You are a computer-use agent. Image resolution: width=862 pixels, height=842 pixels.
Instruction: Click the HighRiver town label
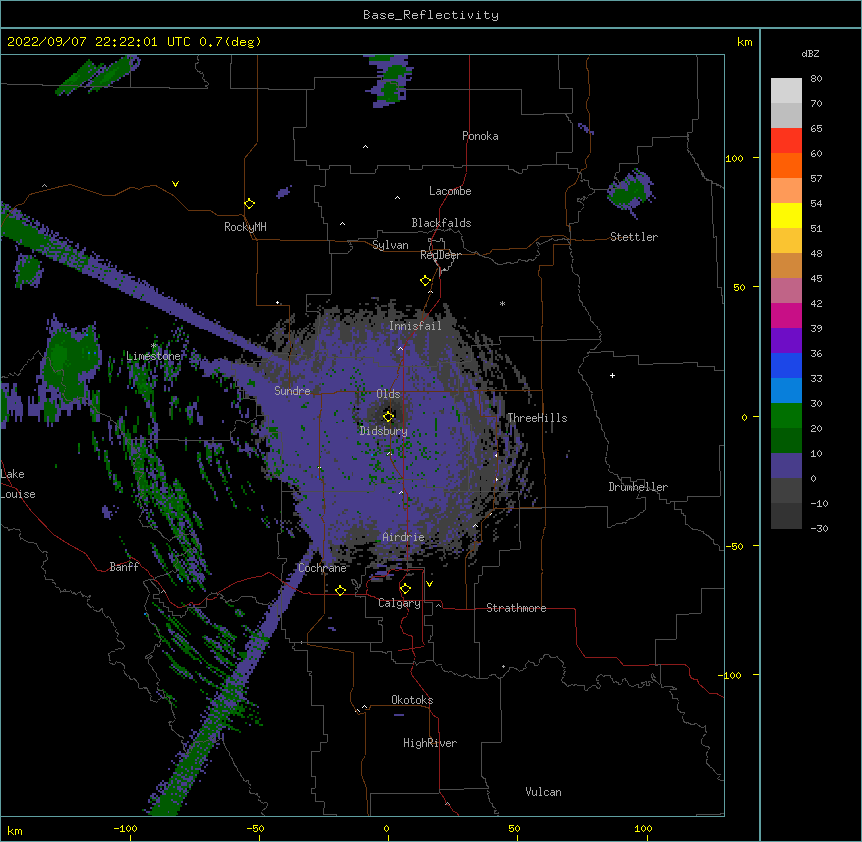point(430,743)
